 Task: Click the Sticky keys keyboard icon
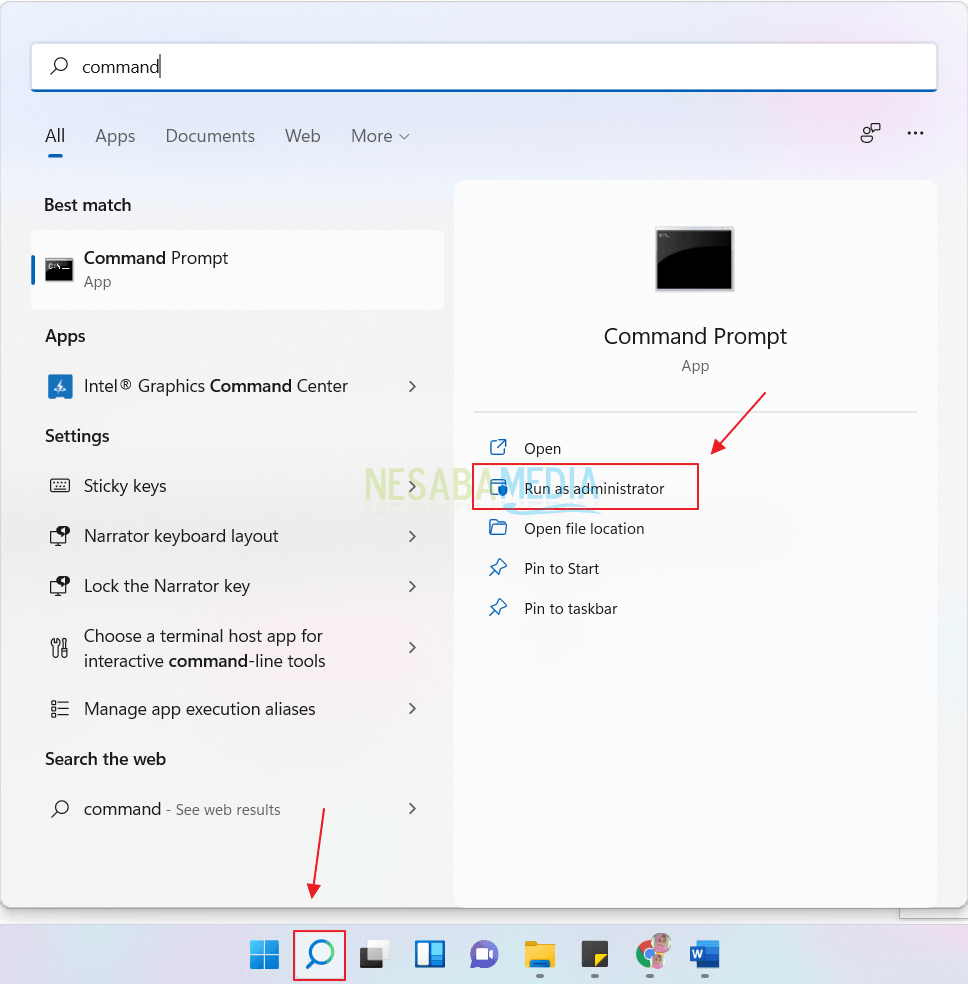[60, 486]
